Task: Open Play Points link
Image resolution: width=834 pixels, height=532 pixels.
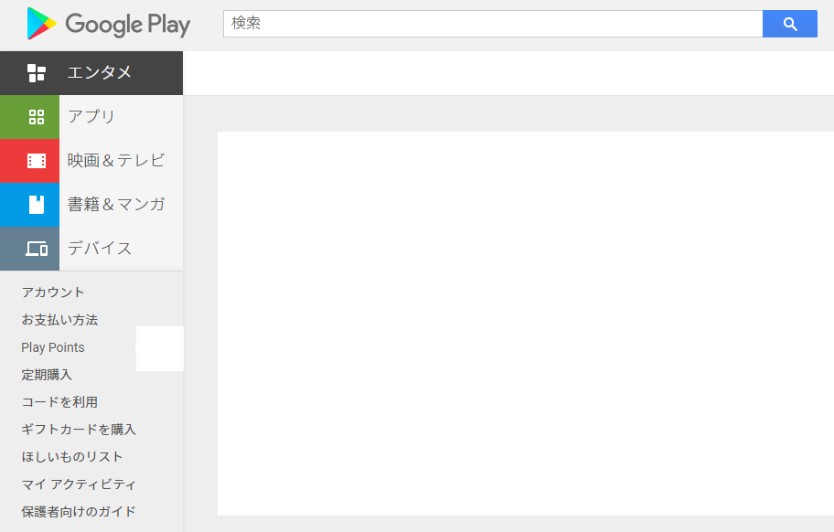Action: tap(53, 347)
